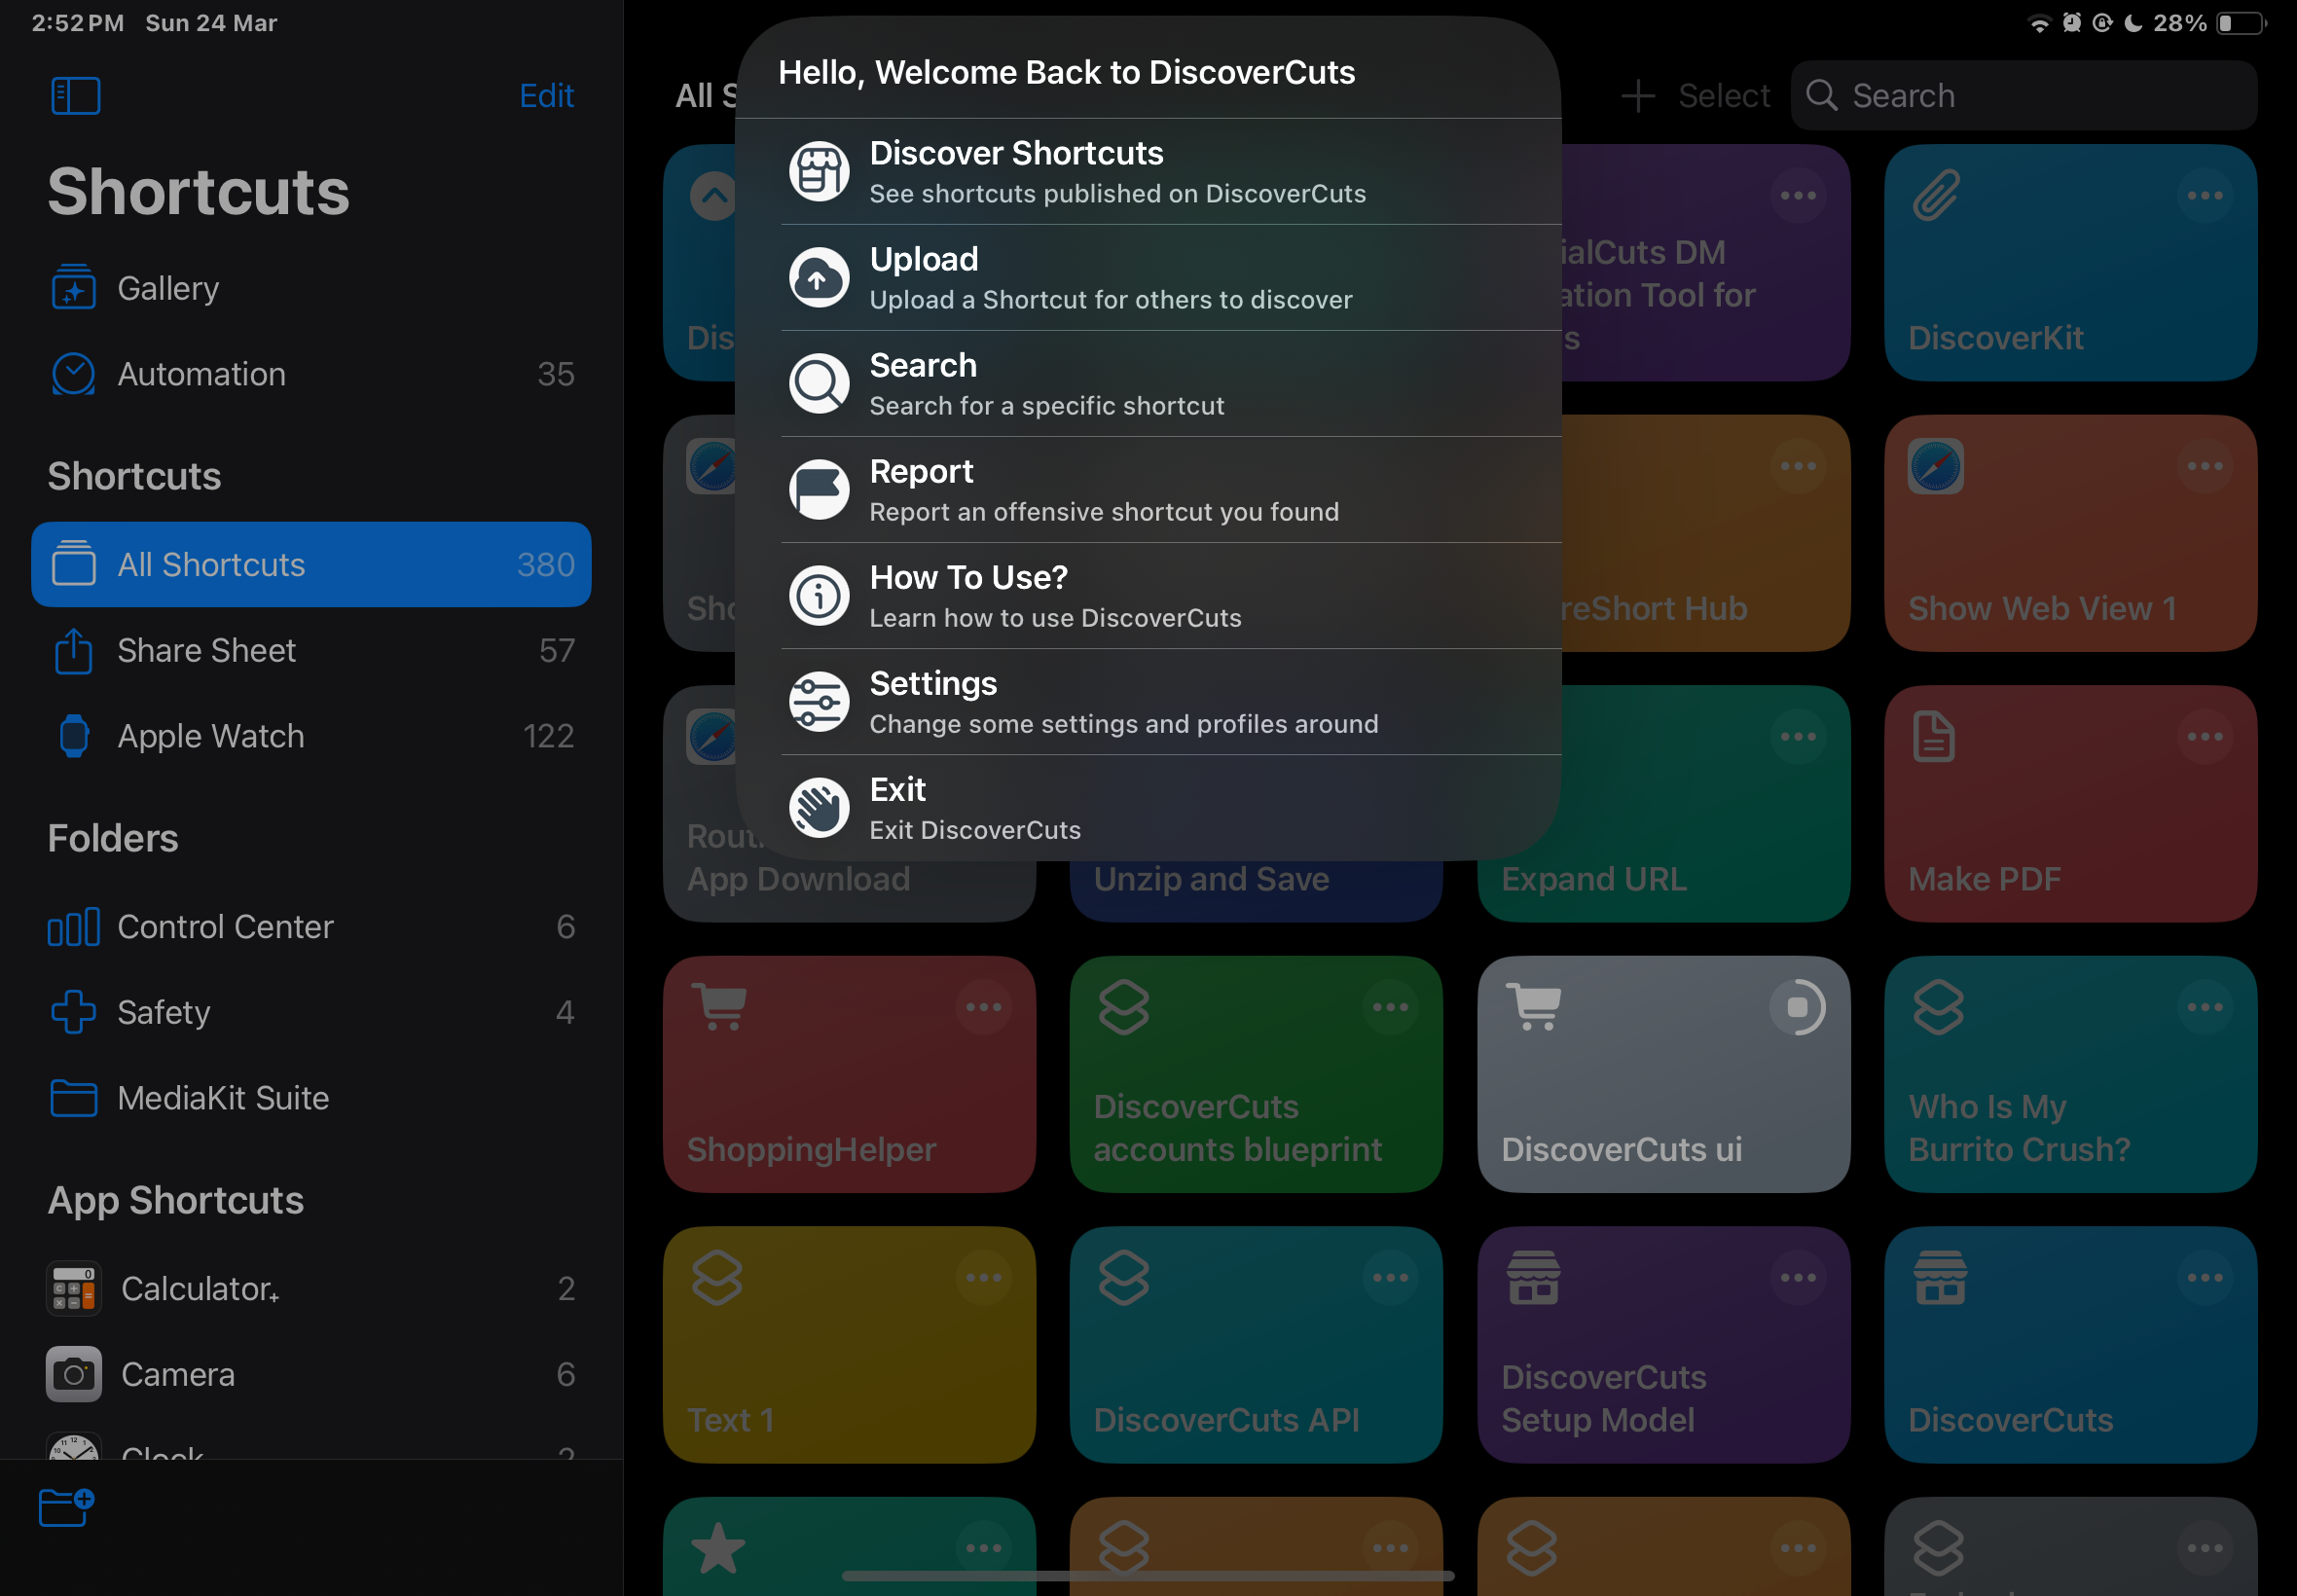Click the plus button to add shortcut

1637,96
